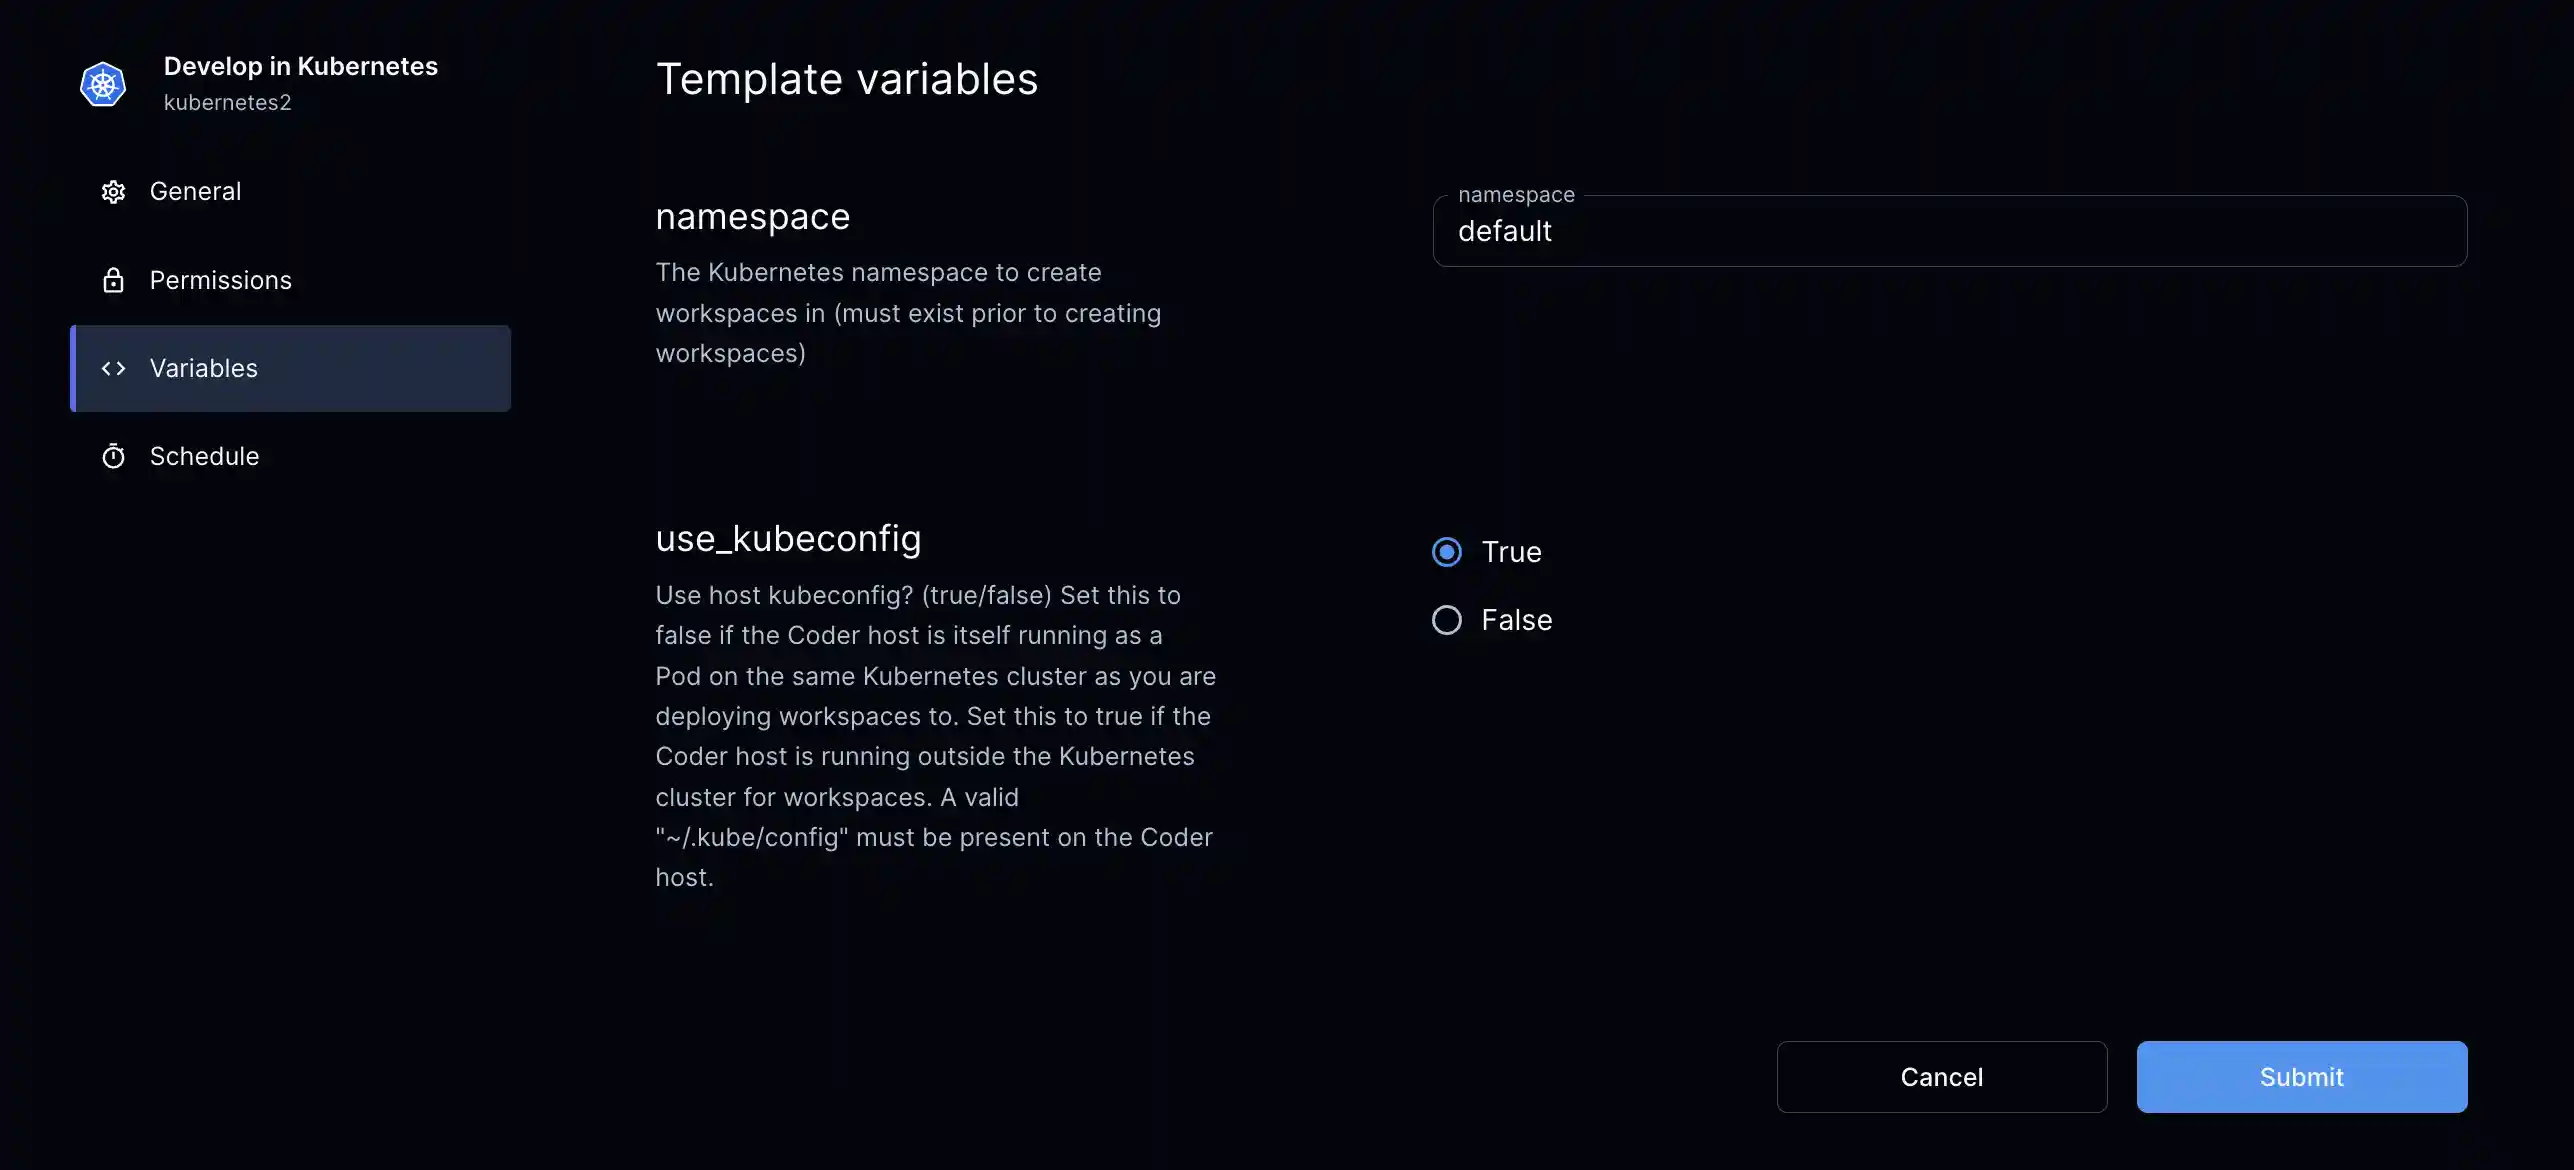The height and width of the screenshot is (1170, 2574).
Task: Click the namespace variable heading
Action: [x=752, y=216]
